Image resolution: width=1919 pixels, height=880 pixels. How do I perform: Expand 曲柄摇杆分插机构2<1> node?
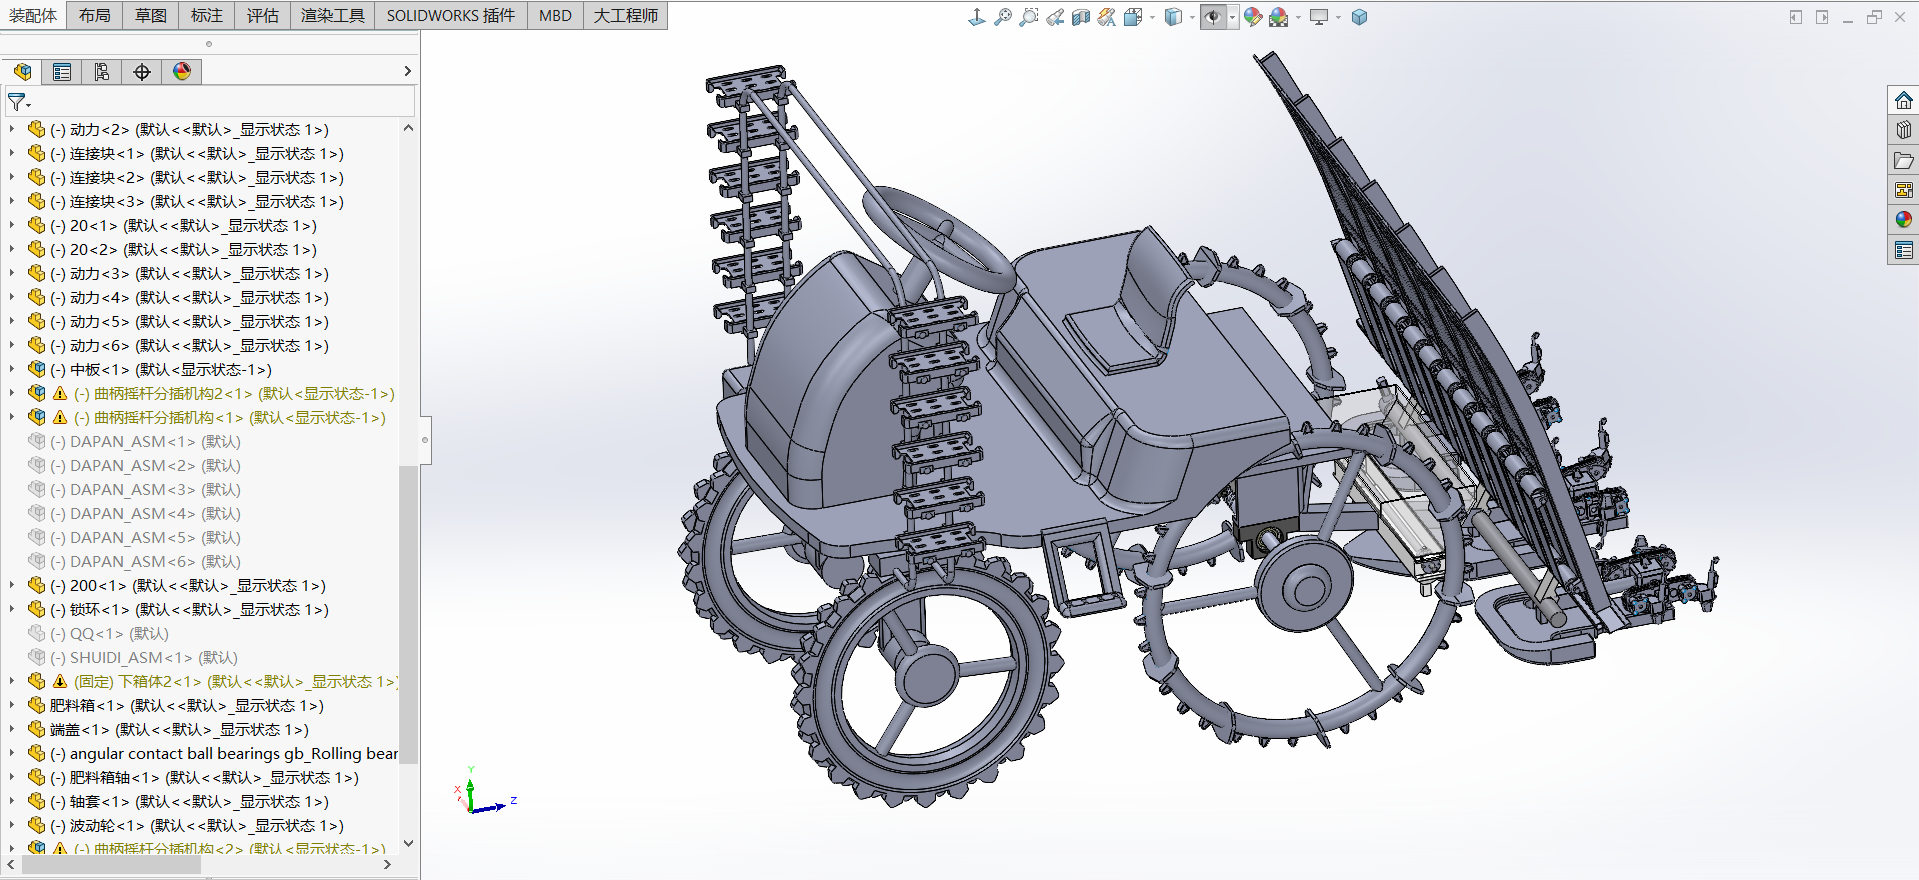pos(12,393)
